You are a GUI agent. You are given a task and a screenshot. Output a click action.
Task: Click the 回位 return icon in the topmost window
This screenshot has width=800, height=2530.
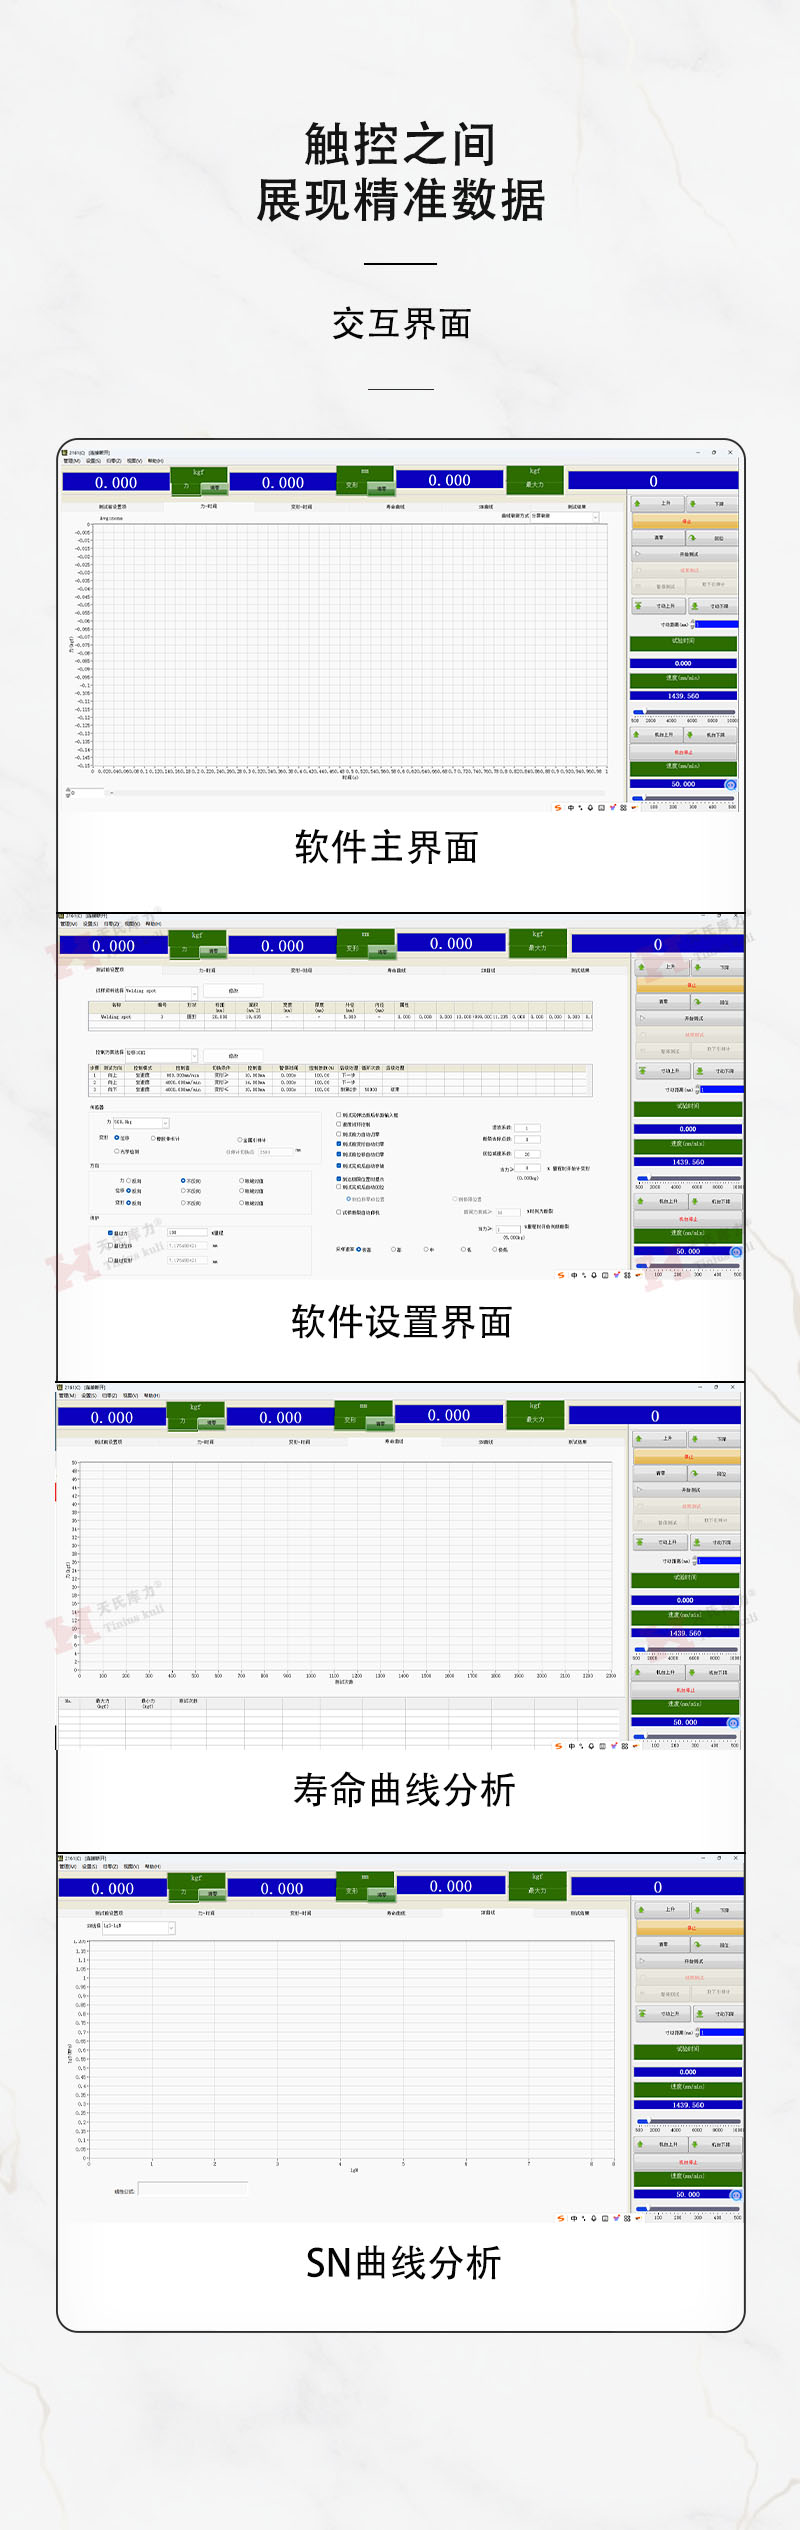[712, 538]
